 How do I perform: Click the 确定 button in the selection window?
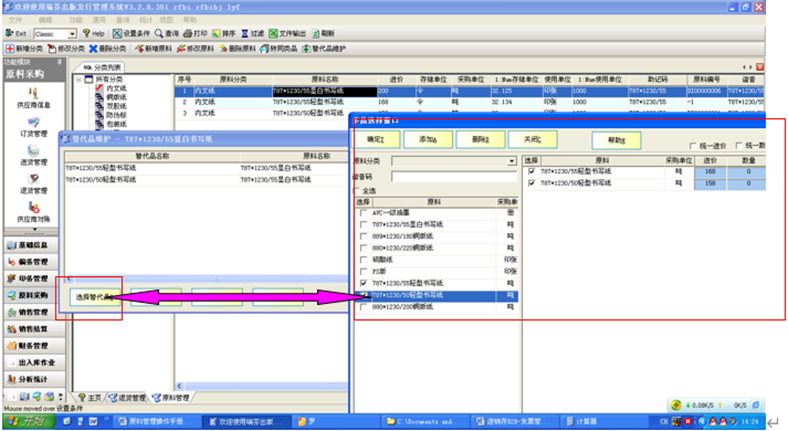376,139
